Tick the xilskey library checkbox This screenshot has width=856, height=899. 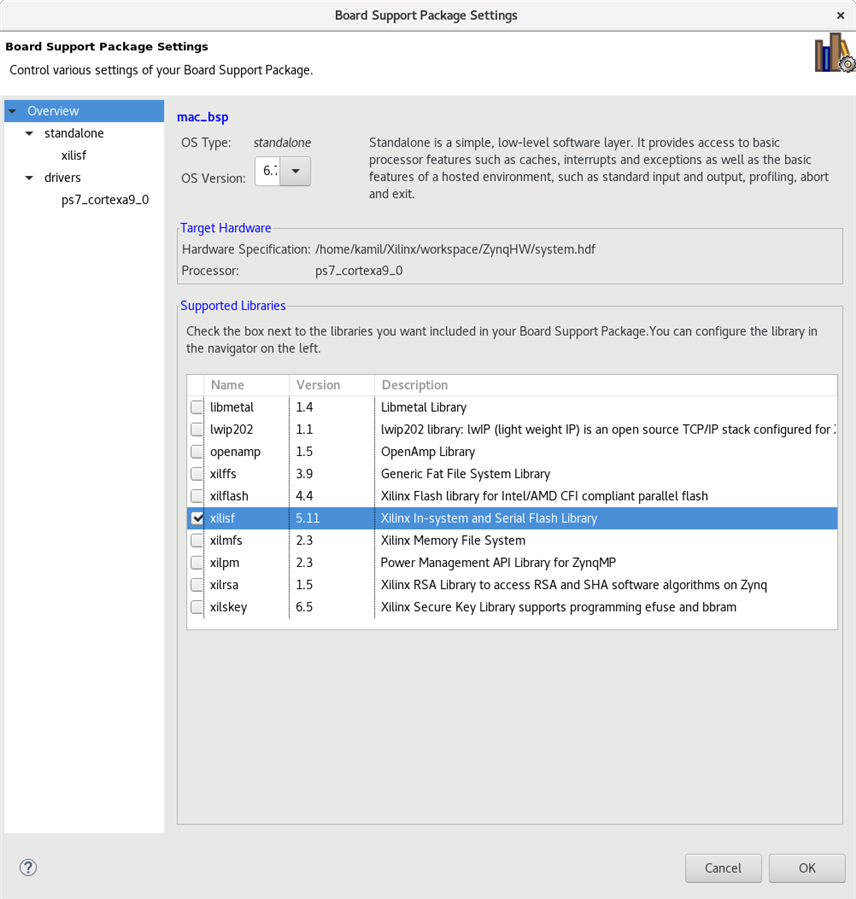[x=197, y=607]
